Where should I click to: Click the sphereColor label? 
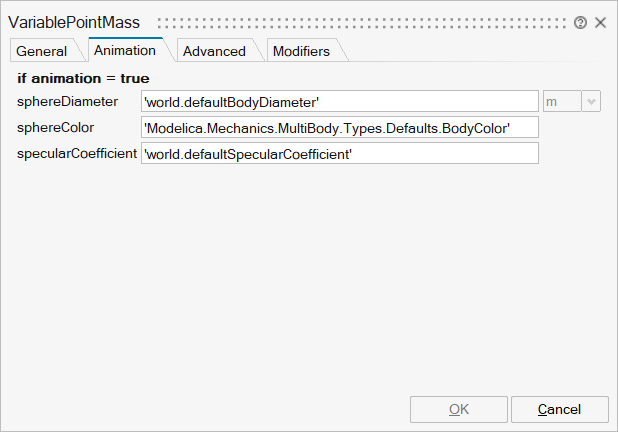point(55,127)
